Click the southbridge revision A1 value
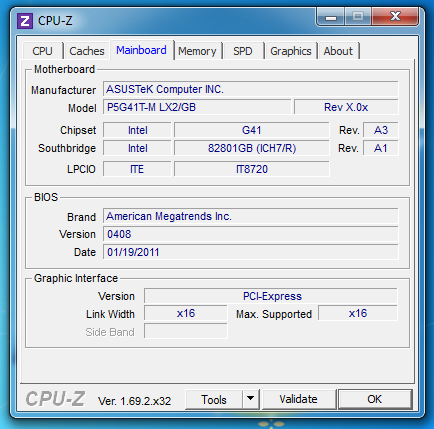Viewport: 434px width, 429px height. pyautogui.click(x=381, y=148)
